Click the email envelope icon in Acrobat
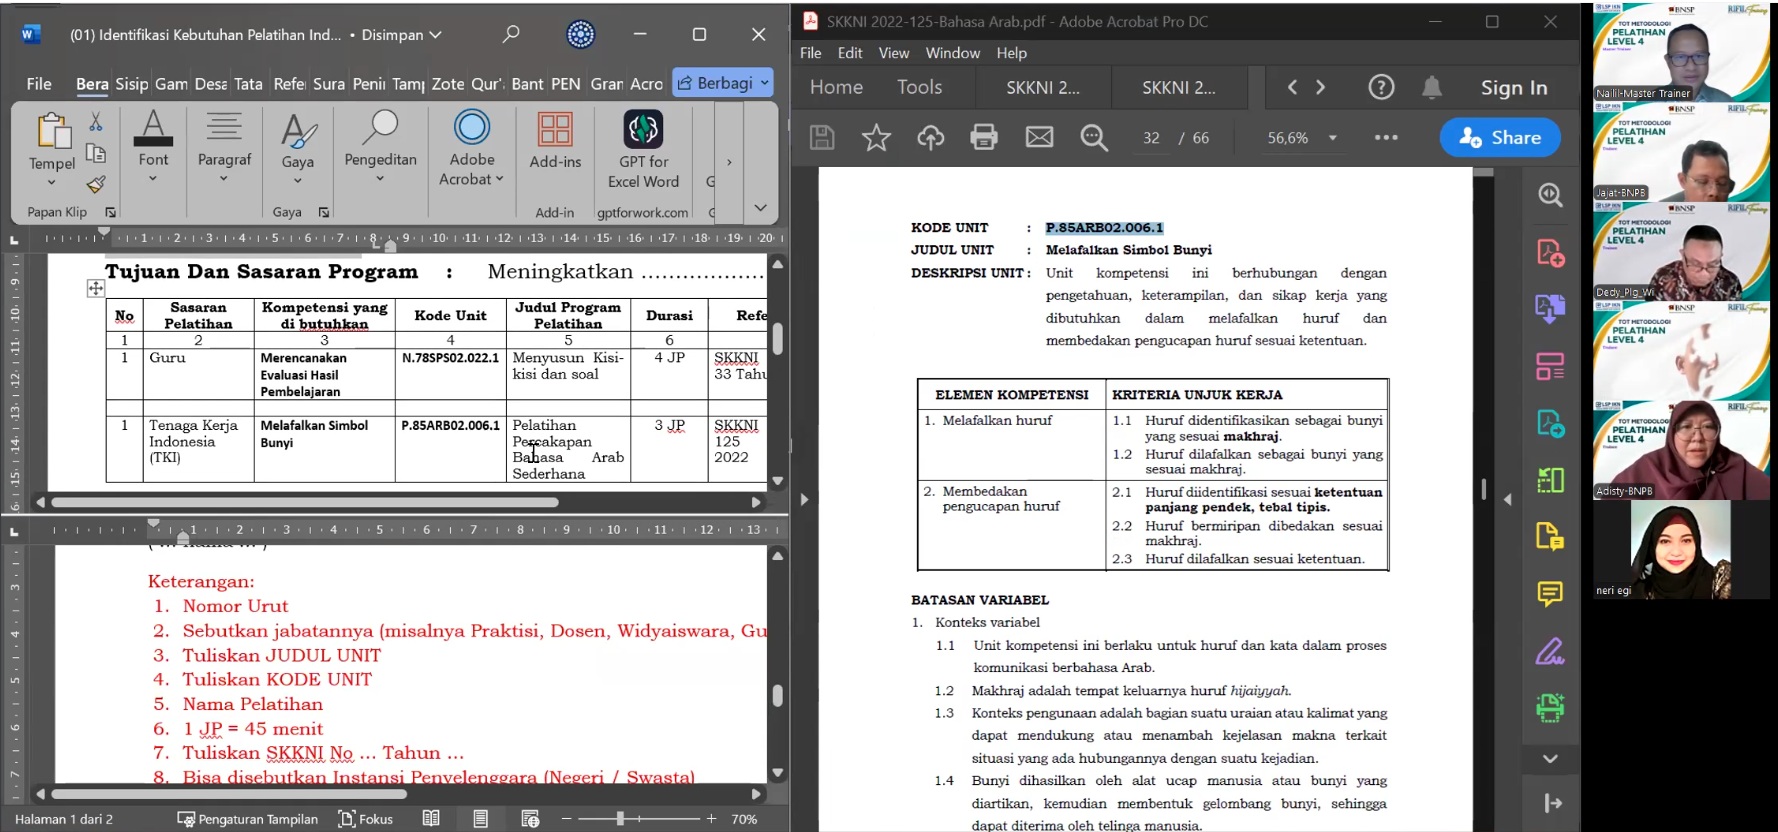The height and width of the screenshot is (832, 1778). point(1039,137)
